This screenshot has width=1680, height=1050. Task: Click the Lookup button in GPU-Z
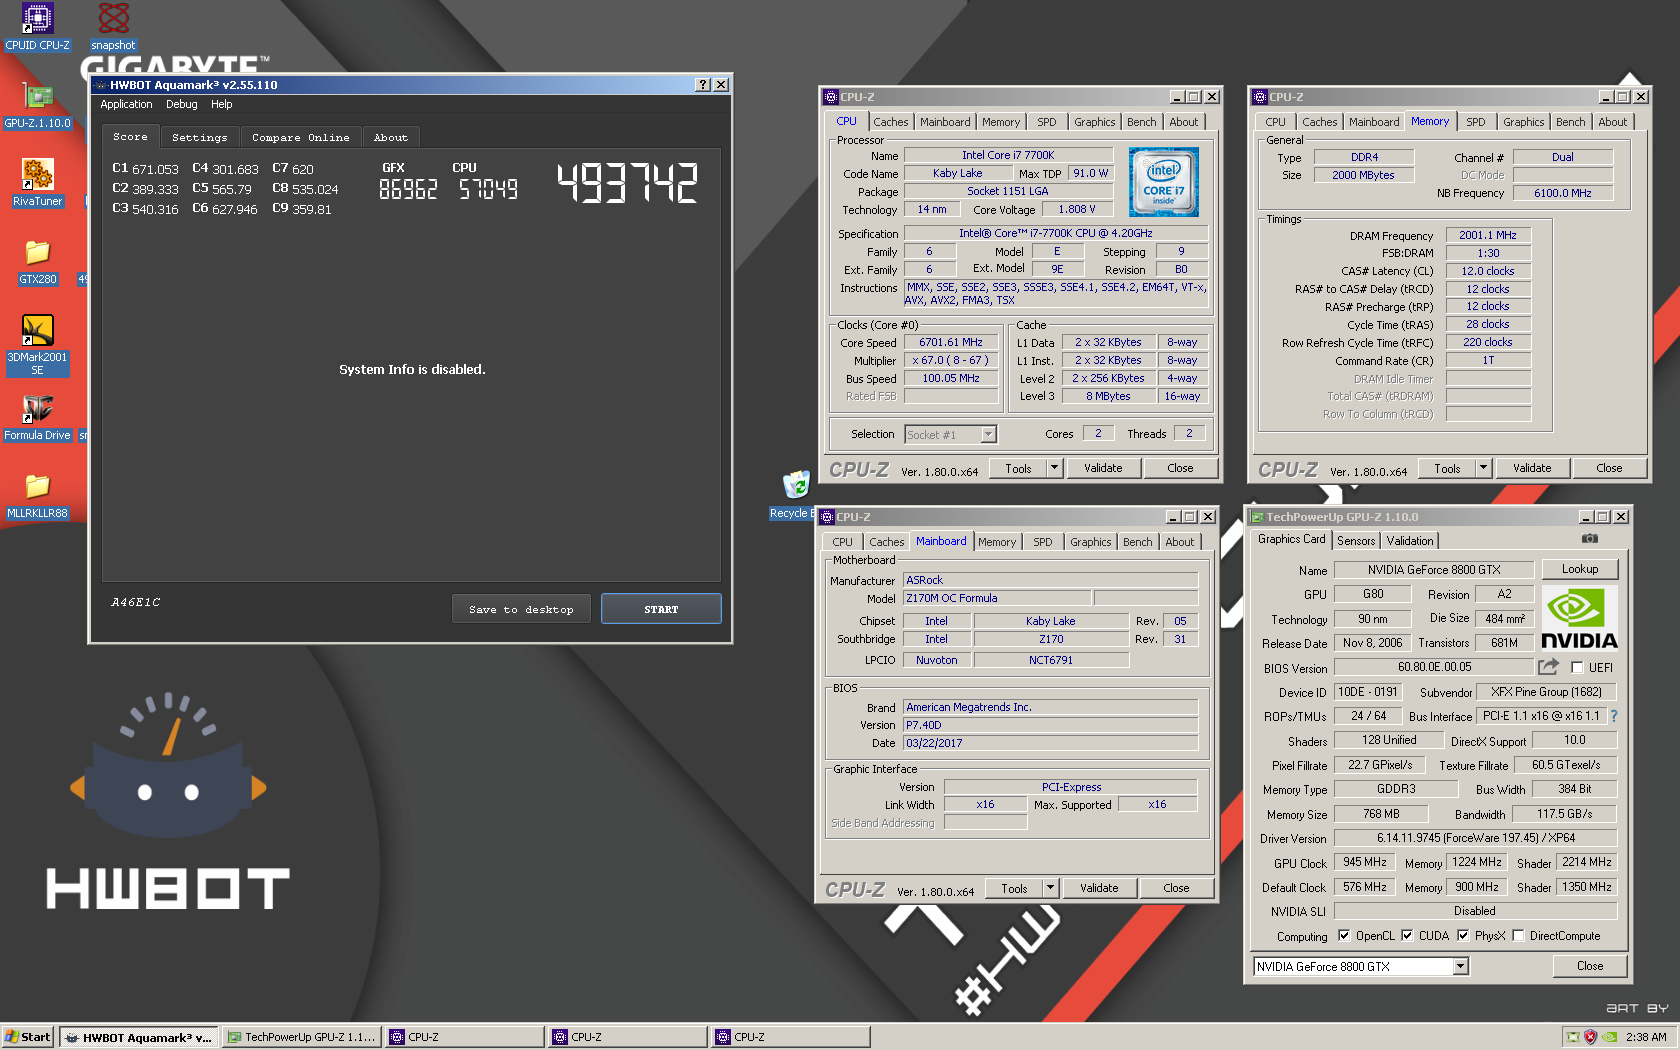(1580, 569)
